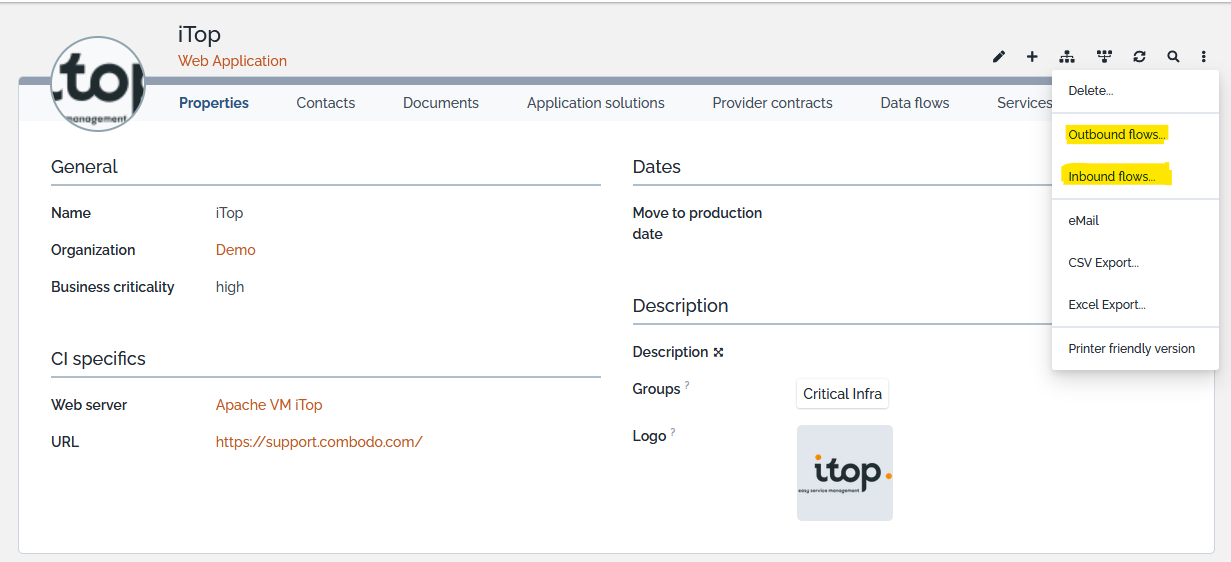This screenshot has height=562, width=1231.
Task: Click the Organization field label
Action: pyautogui.click(x=93, y=250)
